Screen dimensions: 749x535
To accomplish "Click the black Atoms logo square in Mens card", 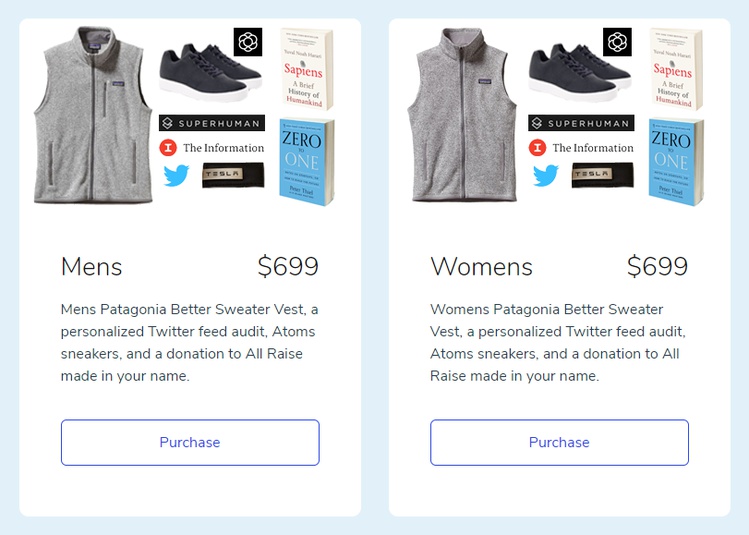I will (x=248, y=42).
